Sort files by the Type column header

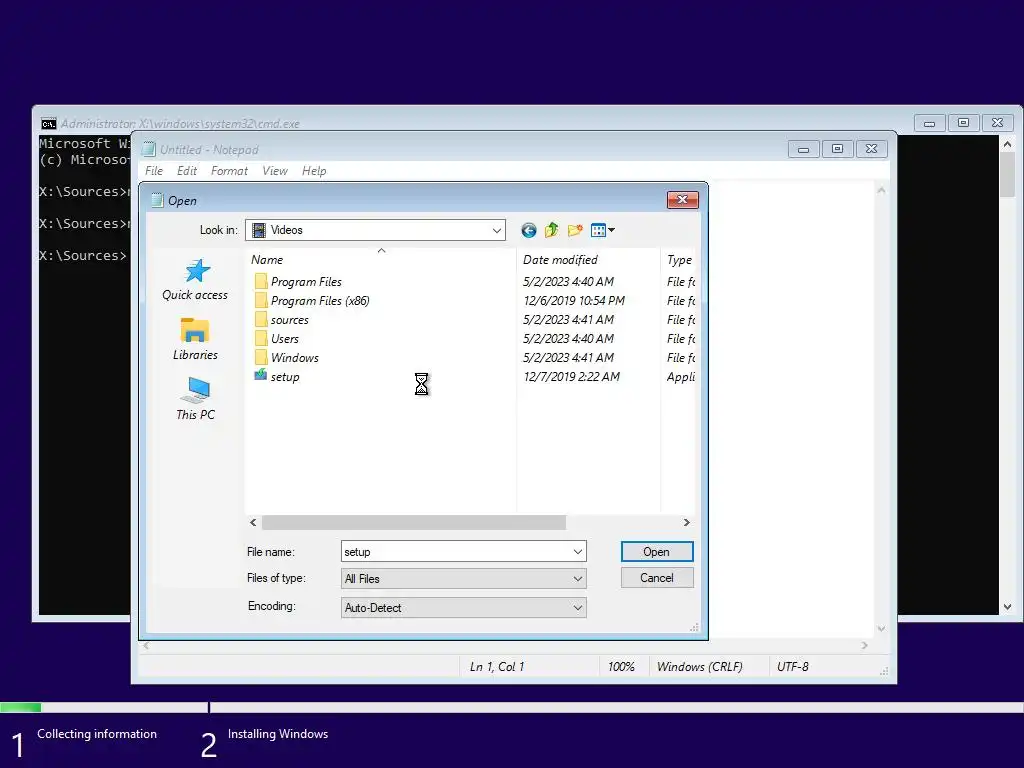coord(679,259)
